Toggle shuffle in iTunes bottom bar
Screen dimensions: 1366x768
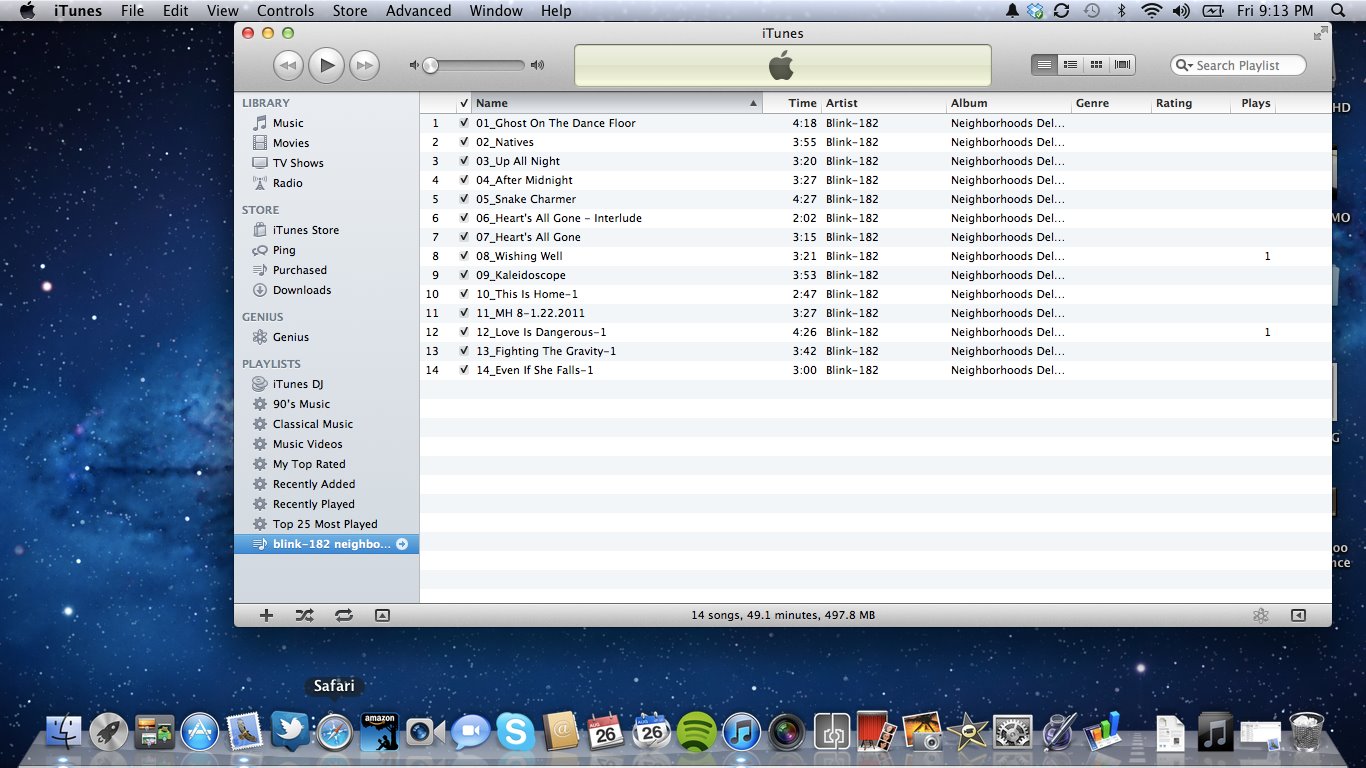(x=305, y=615)
